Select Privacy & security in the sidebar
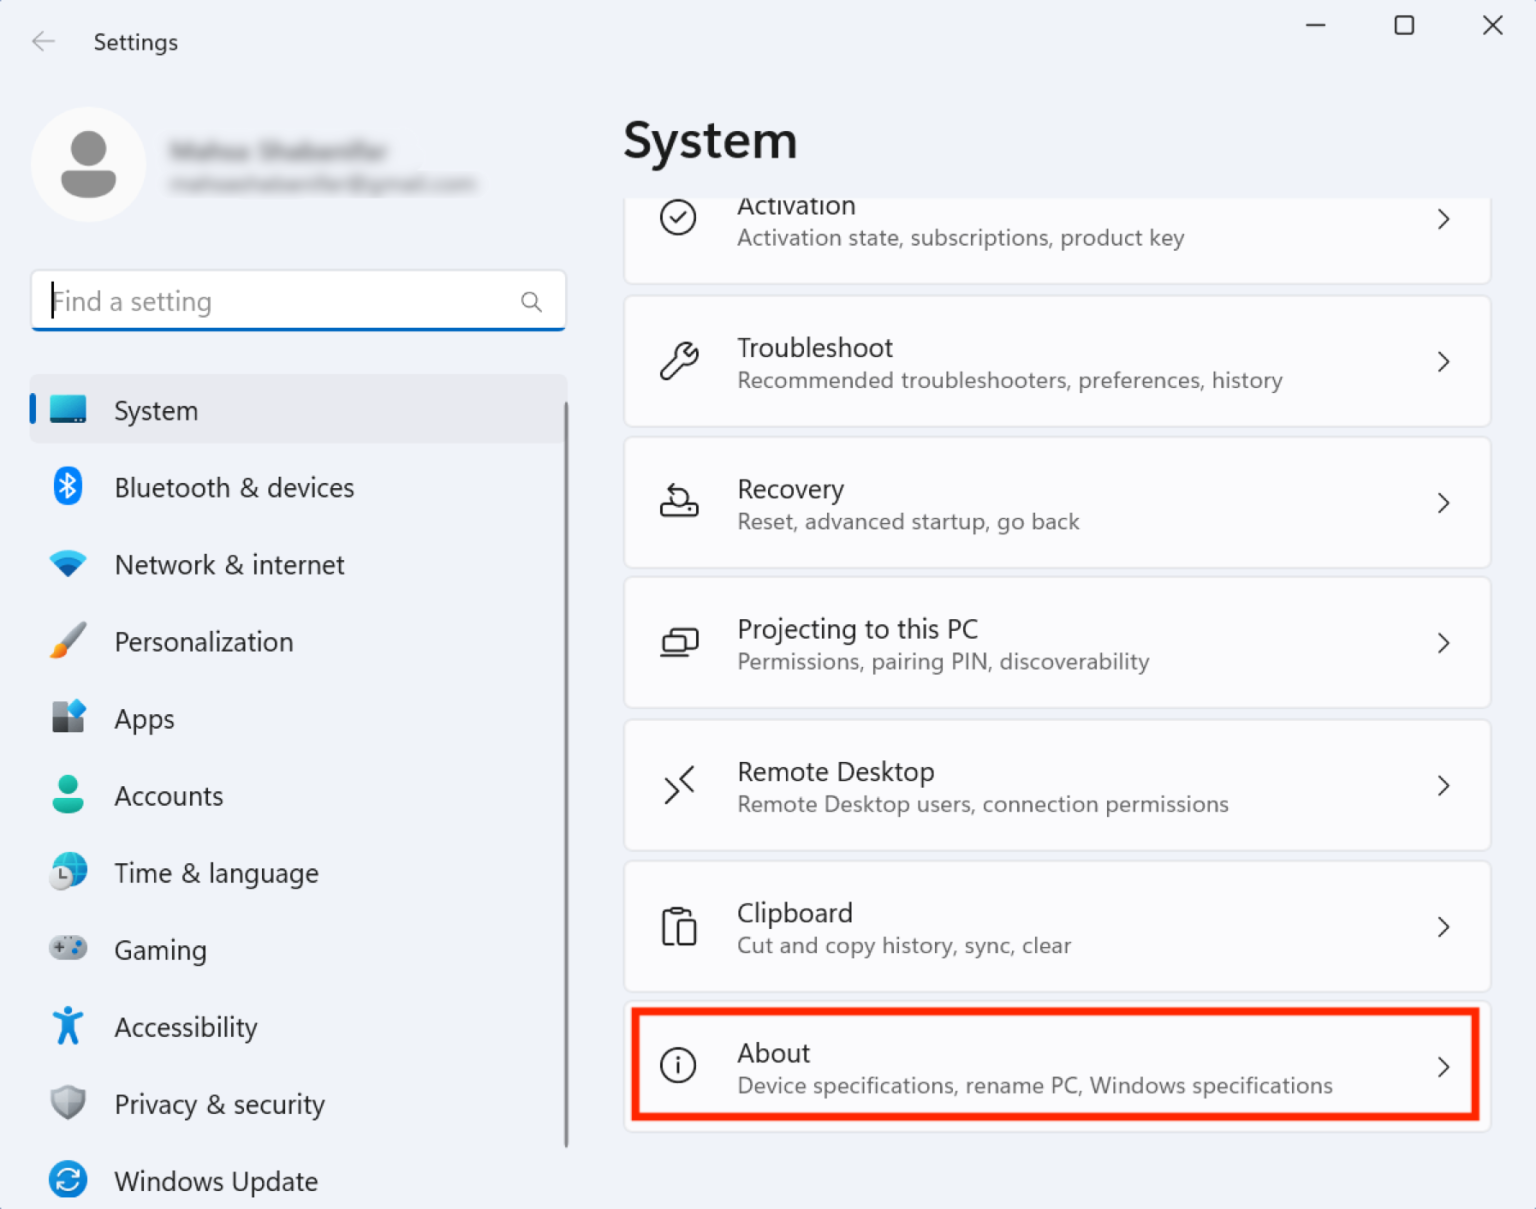Viewport: 1536px width, 1209px height. 219,1104
